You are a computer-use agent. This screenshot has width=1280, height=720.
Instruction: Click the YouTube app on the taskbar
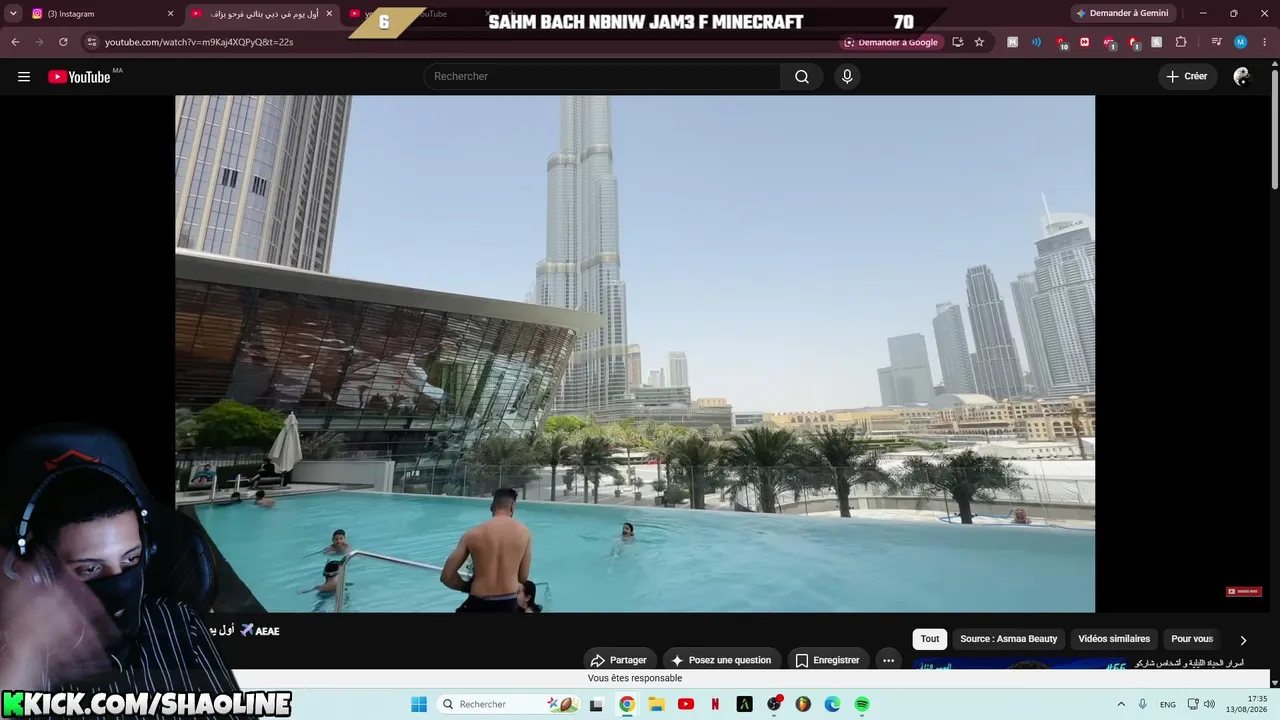pyautogui.click(x=686, y=704)
